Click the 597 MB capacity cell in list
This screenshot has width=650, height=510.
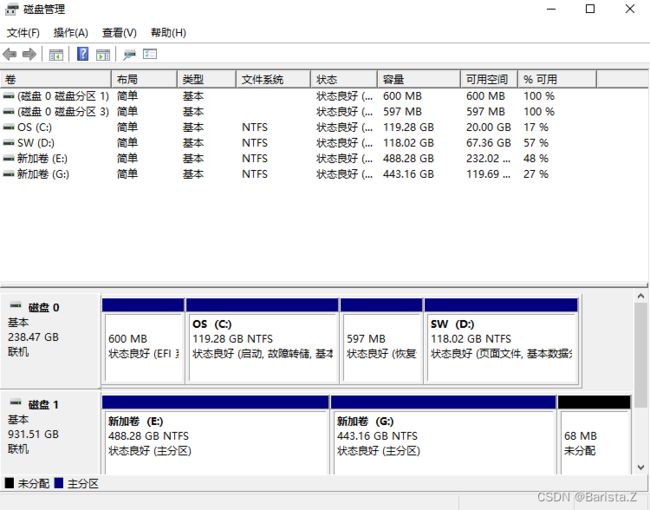[x=402, y=112]
